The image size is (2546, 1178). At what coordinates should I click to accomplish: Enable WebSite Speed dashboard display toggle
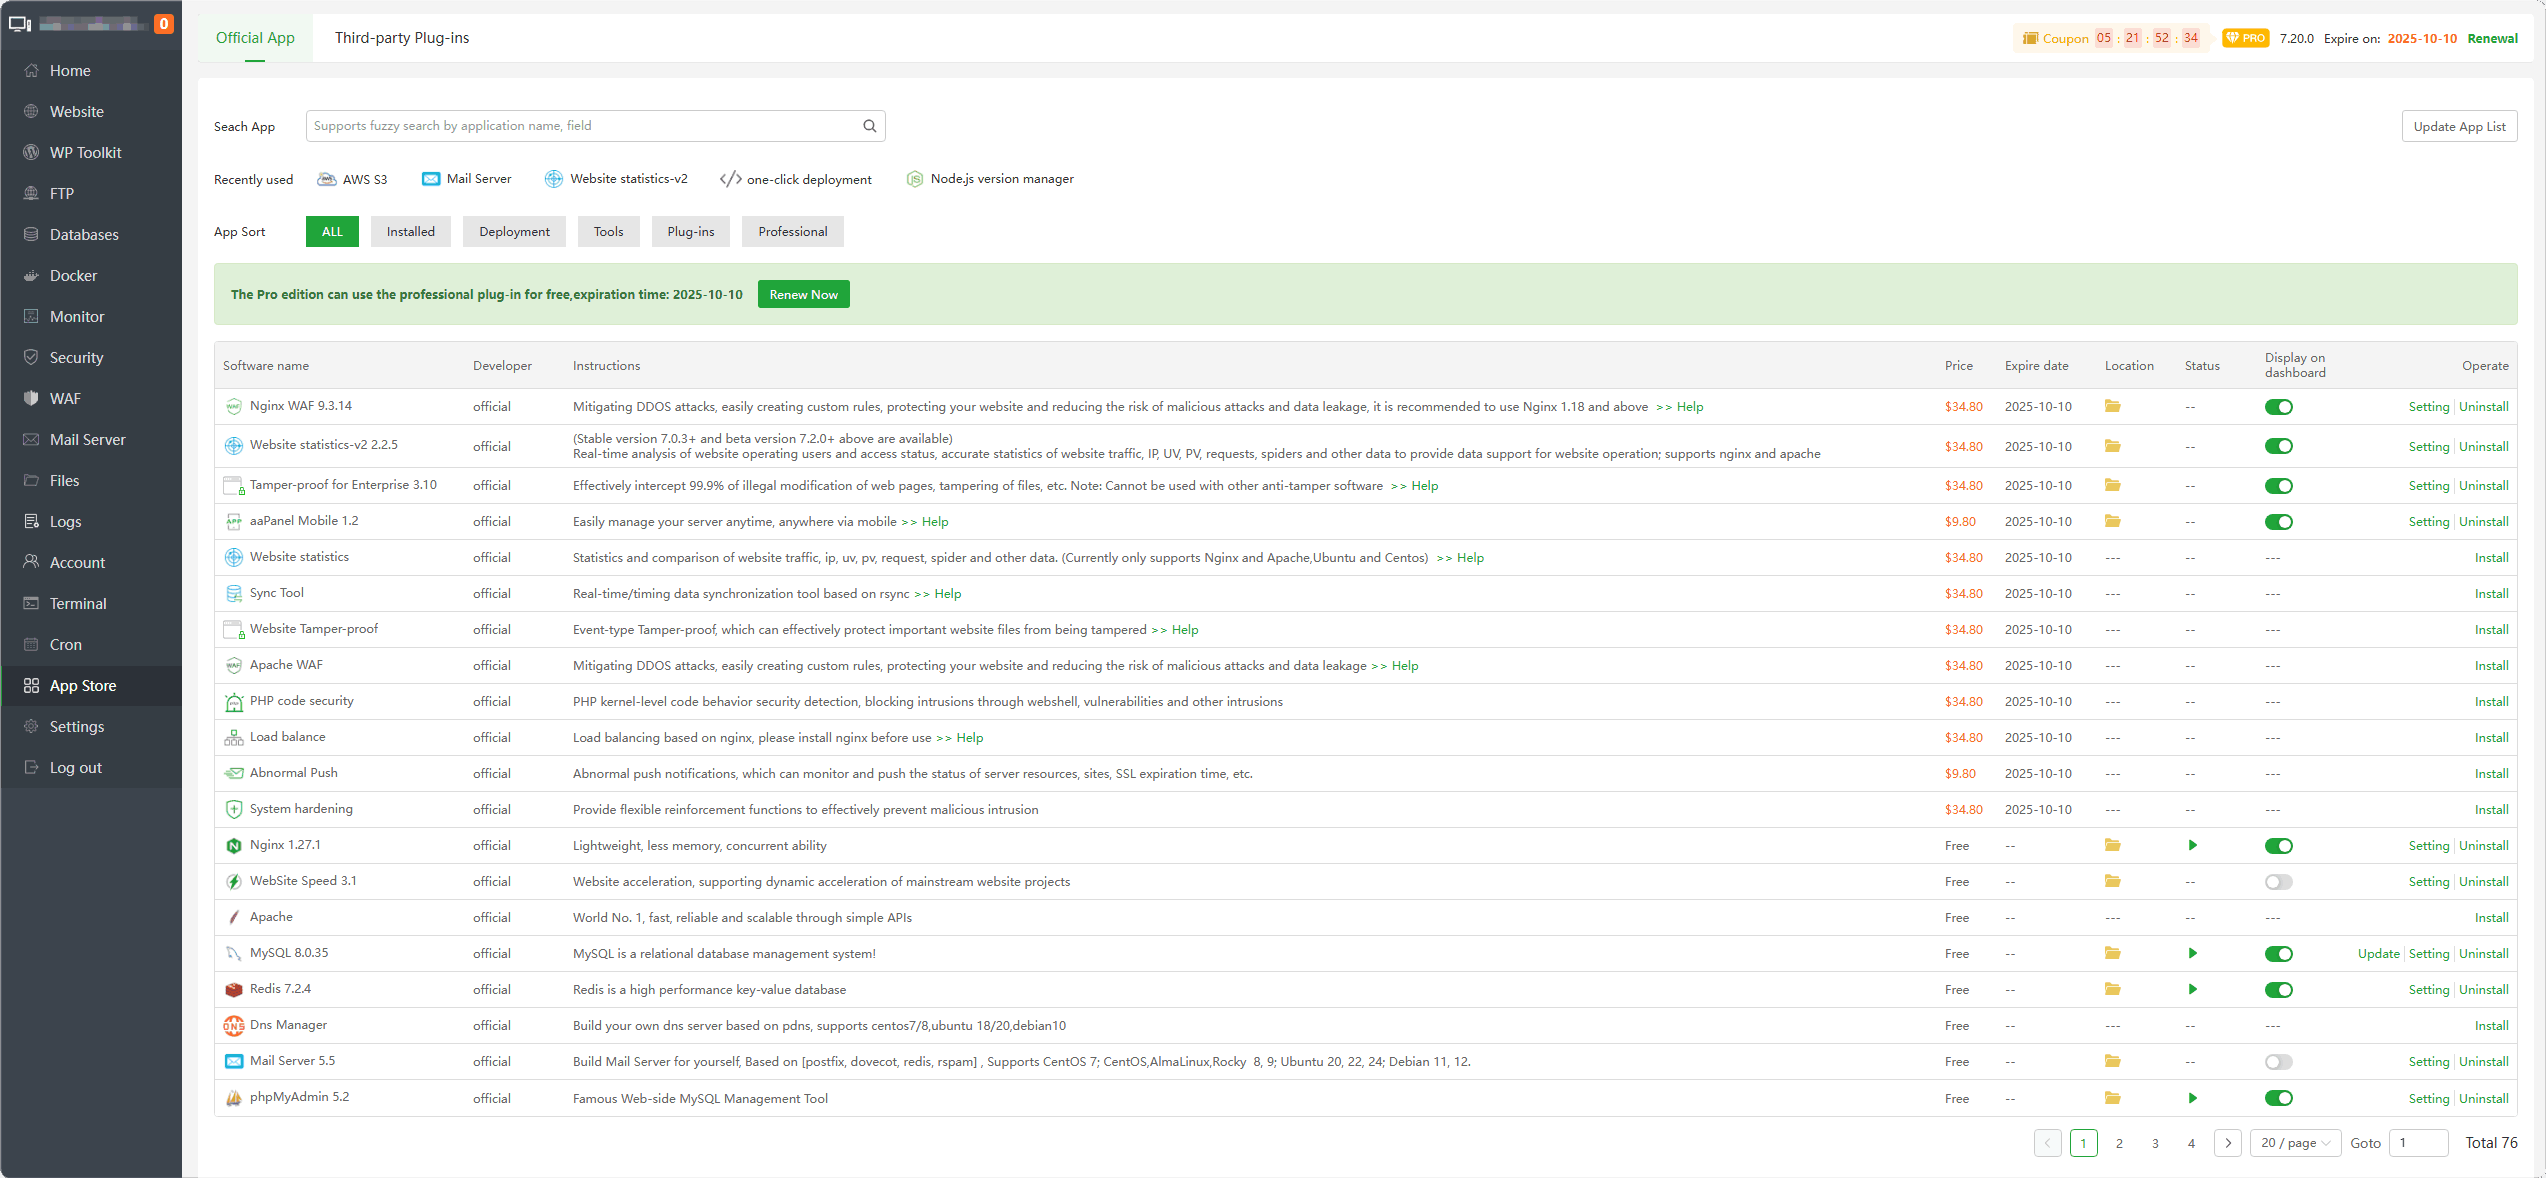[2278, 882]
